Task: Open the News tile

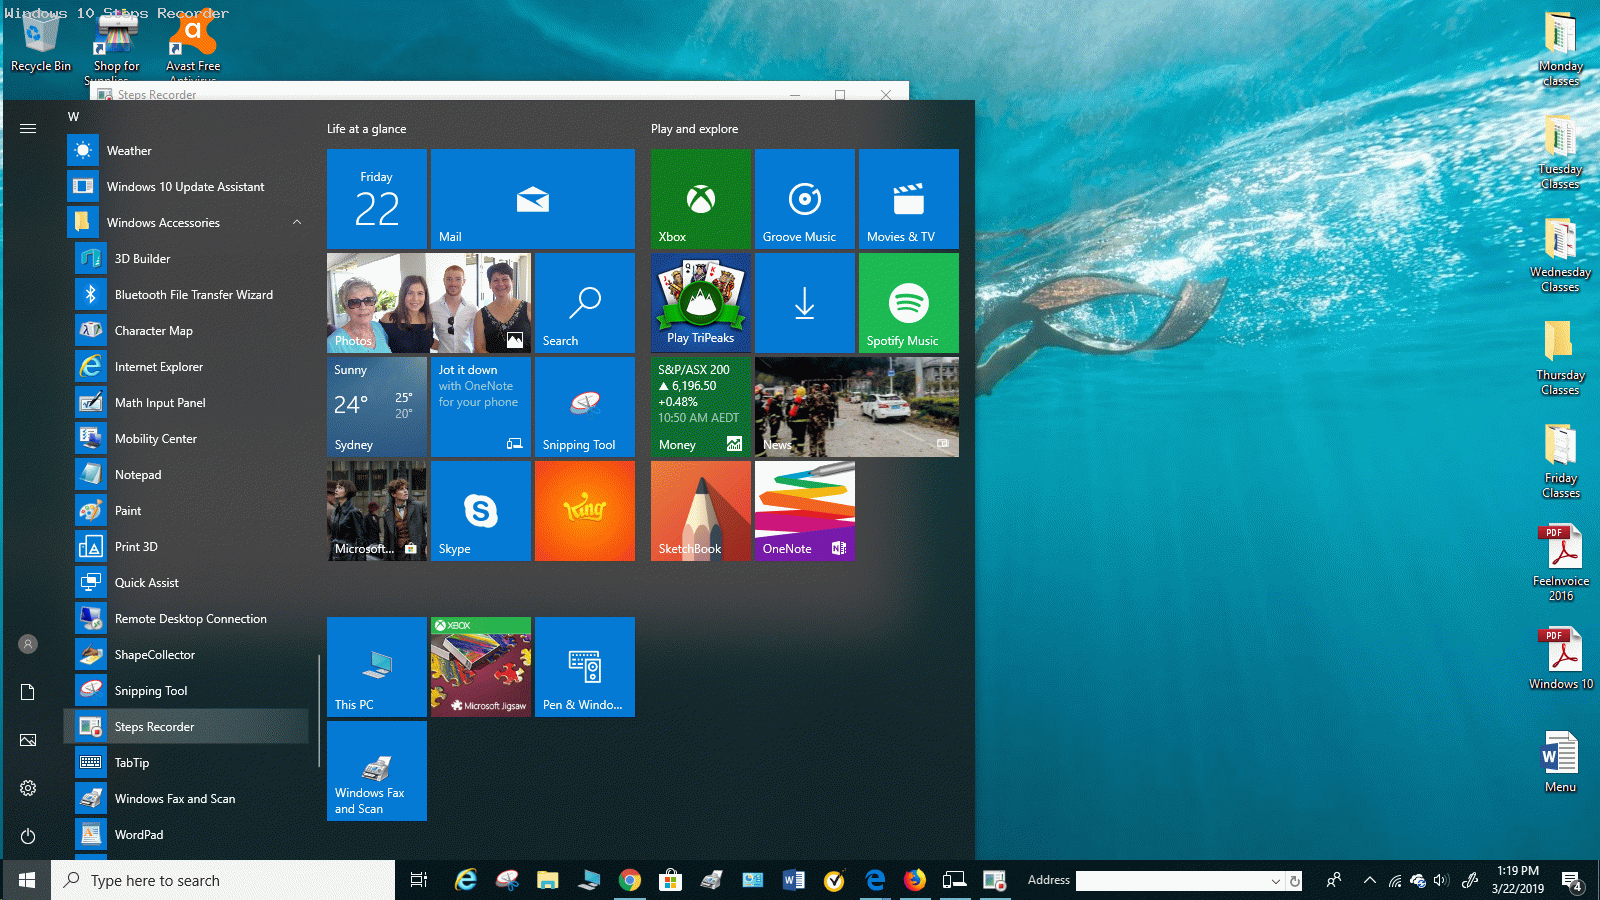Action: [x=857, y=407]
